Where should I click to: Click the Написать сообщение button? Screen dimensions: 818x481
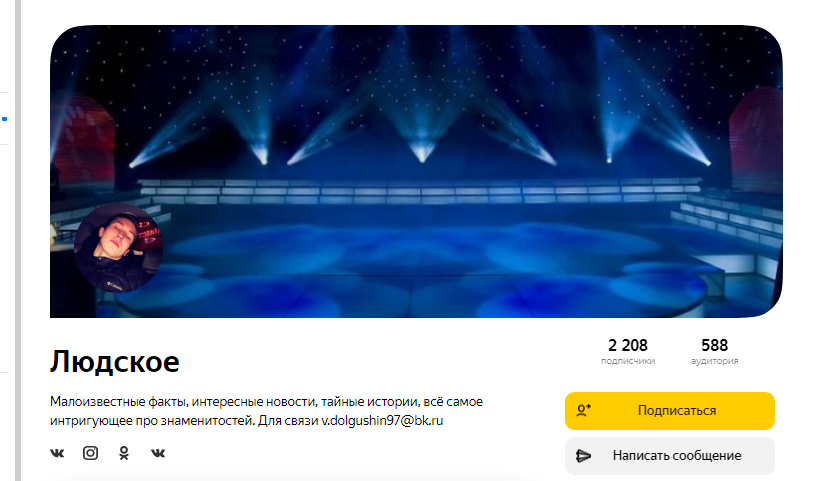click(x=670, y=456)
